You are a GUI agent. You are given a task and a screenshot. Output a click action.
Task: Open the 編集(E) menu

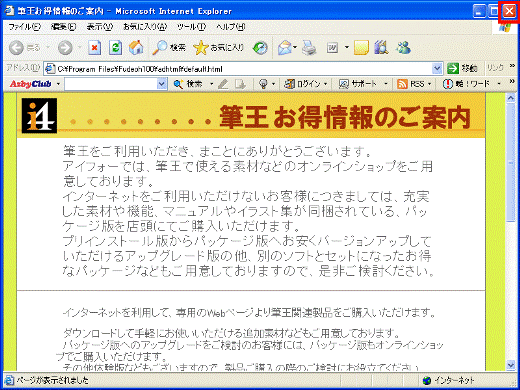(x=63, y=27)
